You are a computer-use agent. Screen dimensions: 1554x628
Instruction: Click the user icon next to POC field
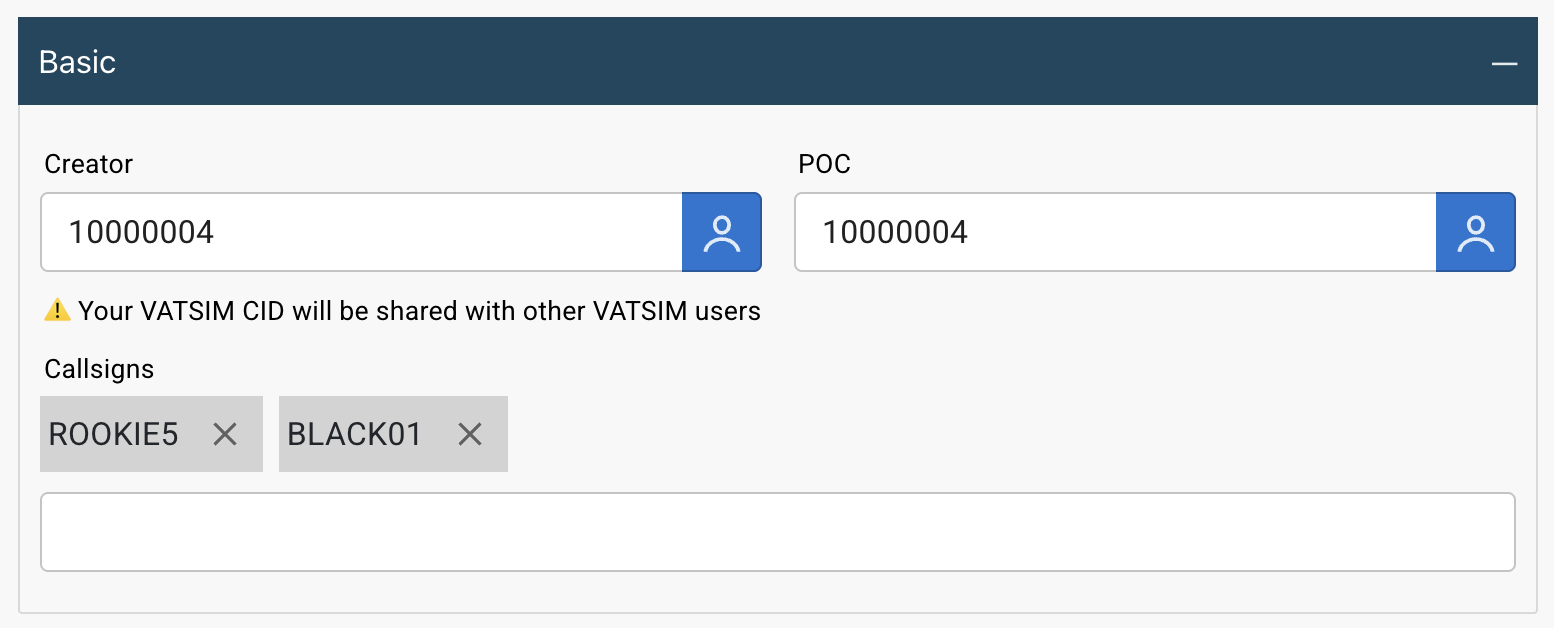tap(1476, 232)
